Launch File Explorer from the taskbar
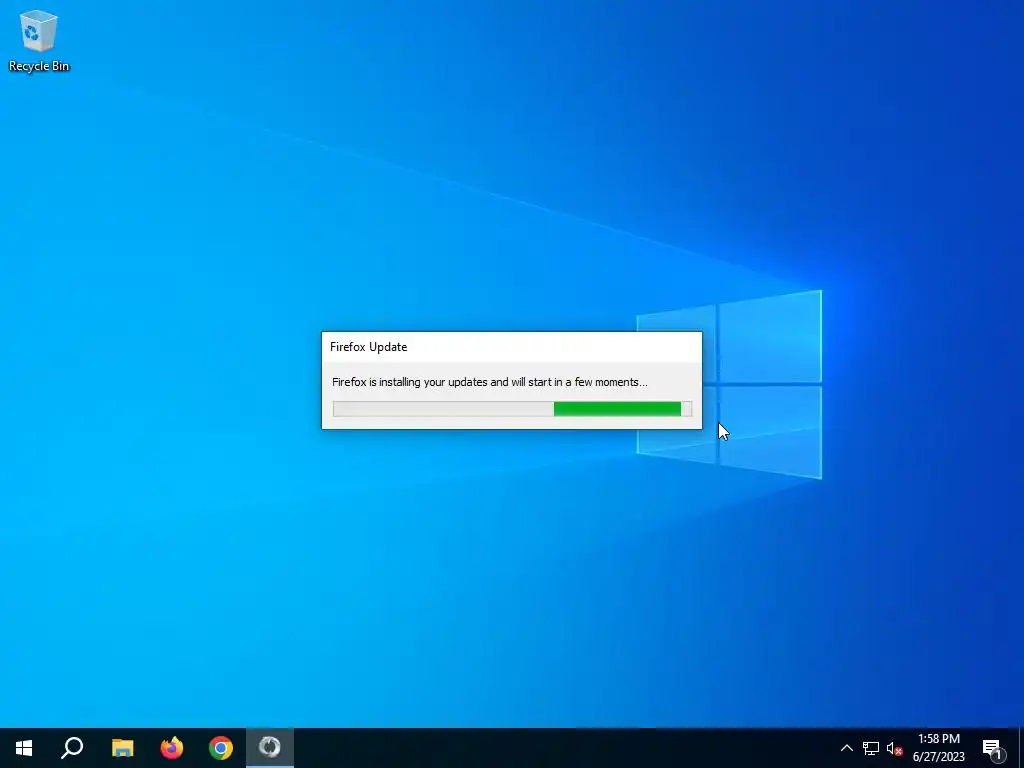 (122, 748)
